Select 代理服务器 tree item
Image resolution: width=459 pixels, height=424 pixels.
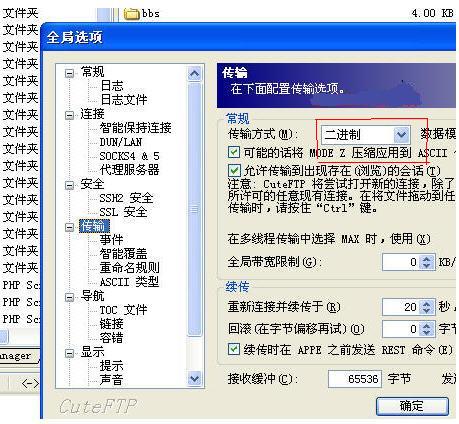[x=129, y=169]
